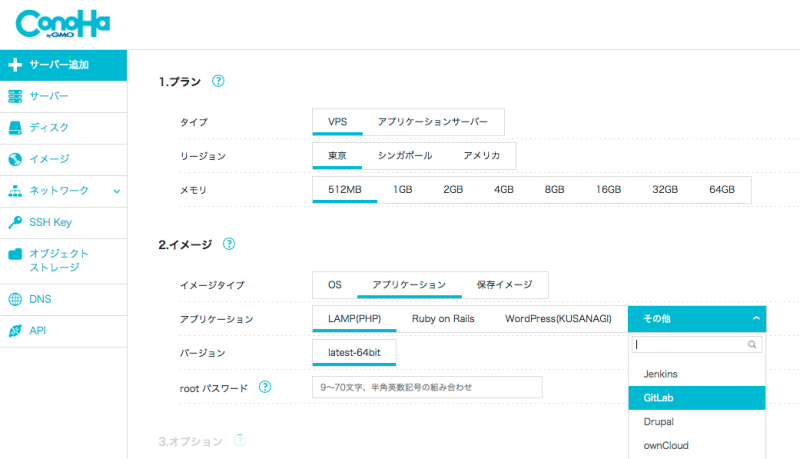Select Ruby on Rails application
The image size is (800, 459).
point(443,319)
